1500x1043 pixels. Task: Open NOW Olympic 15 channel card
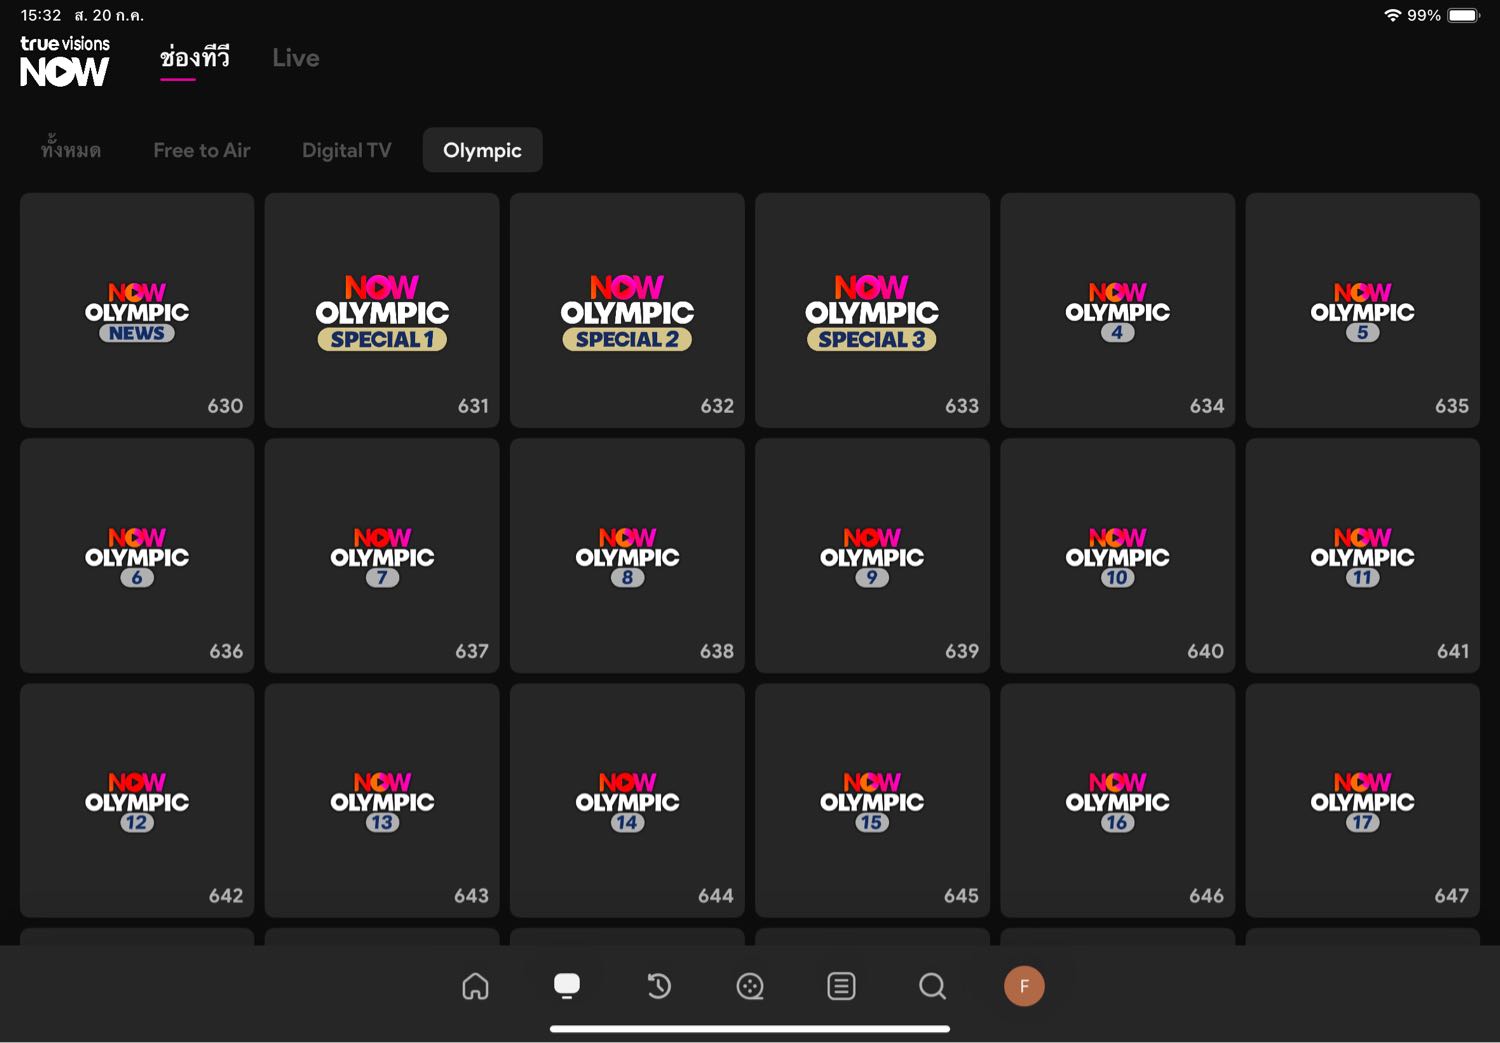click(x=872, y=800)
